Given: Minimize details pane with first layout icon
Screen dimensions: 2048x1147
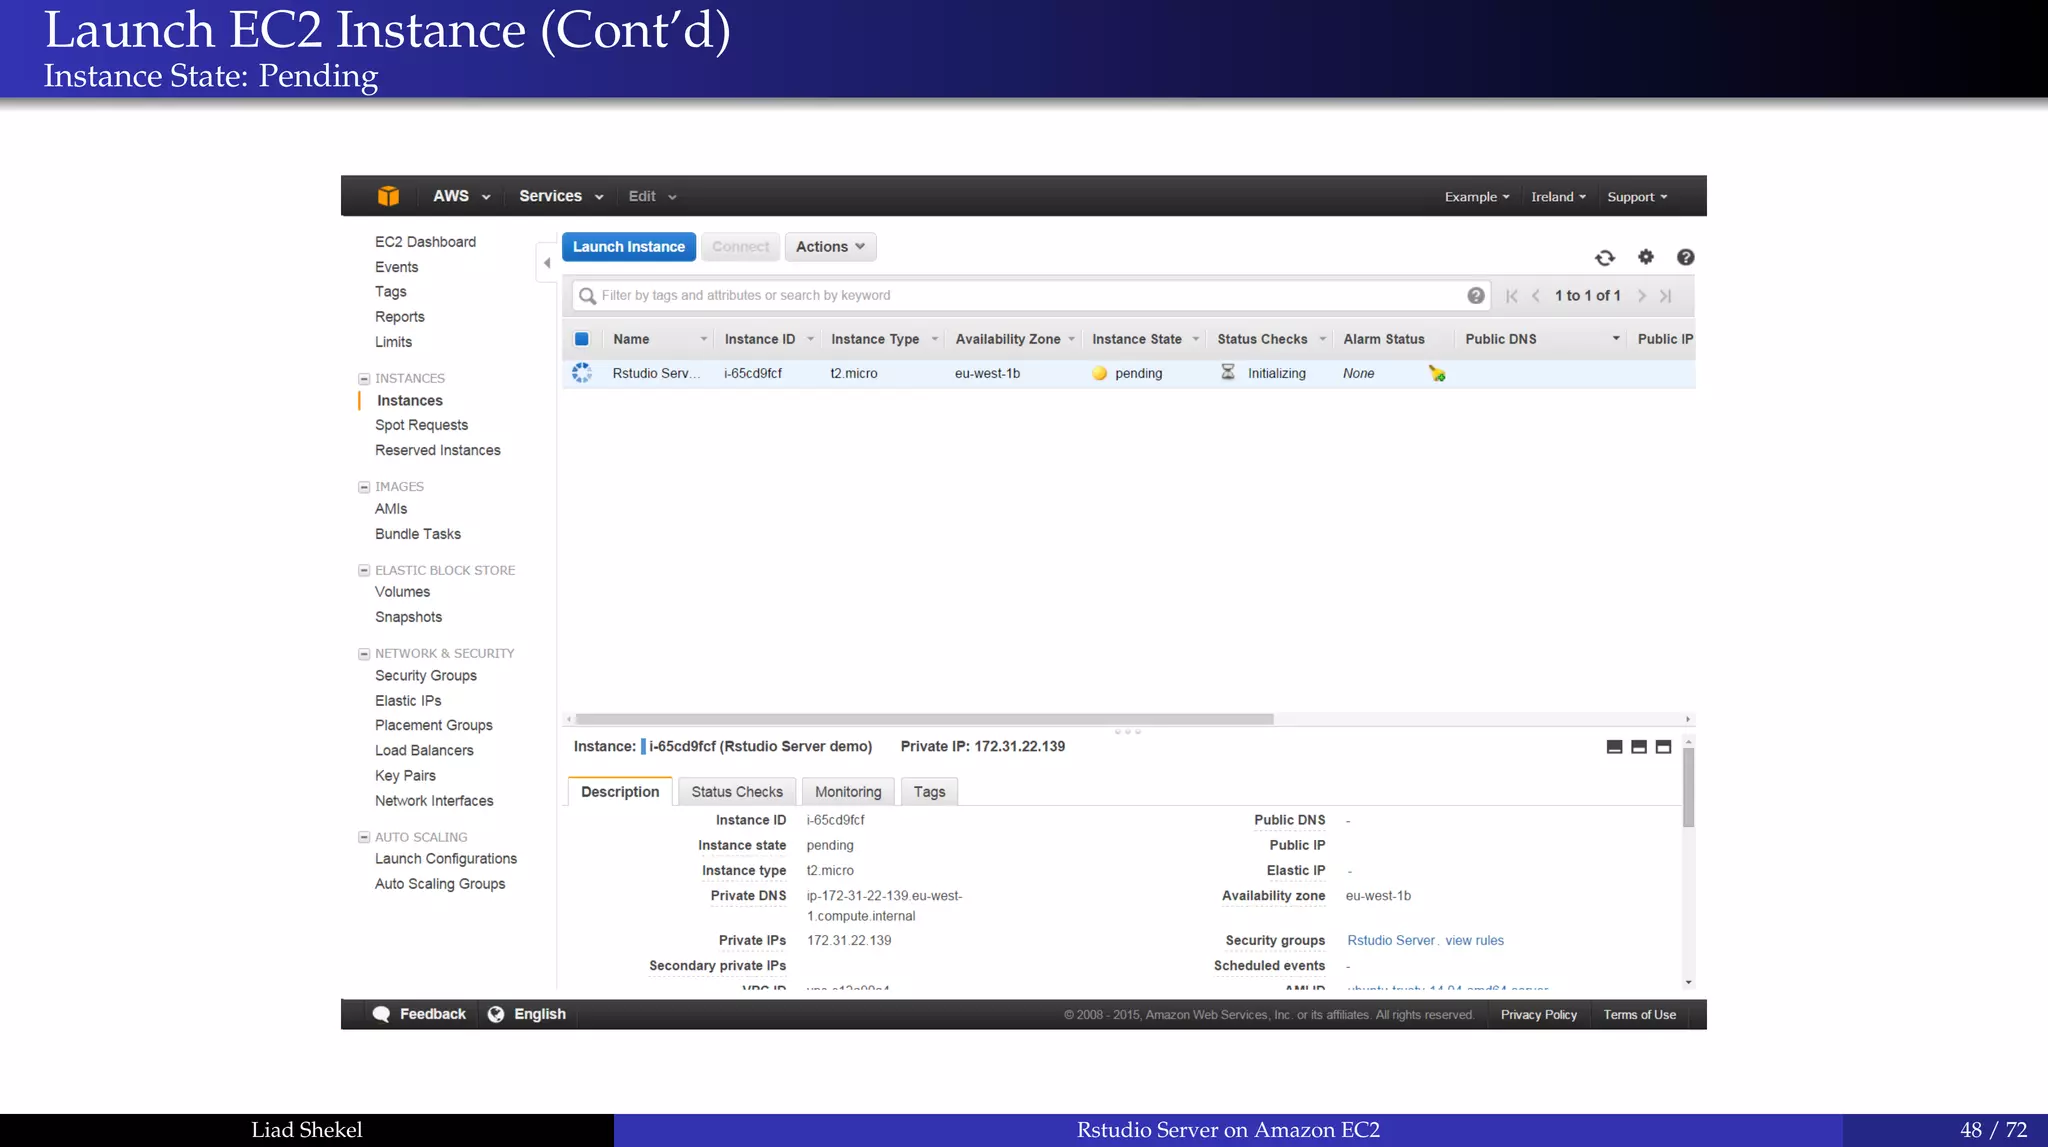Looking at the screenshot, I should (1614, 747).
